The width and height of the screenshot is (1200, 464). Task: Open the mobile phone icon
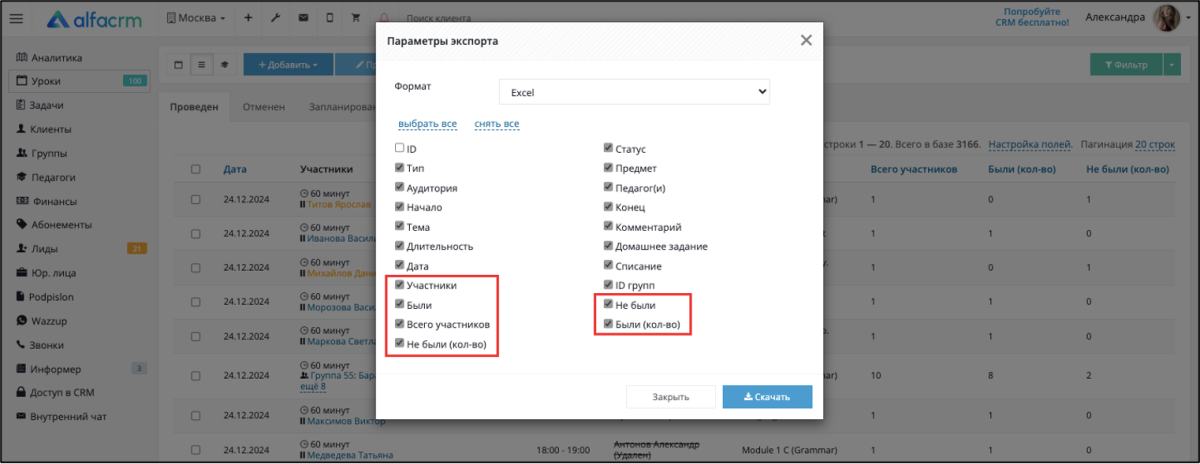[x=329, y=18]
